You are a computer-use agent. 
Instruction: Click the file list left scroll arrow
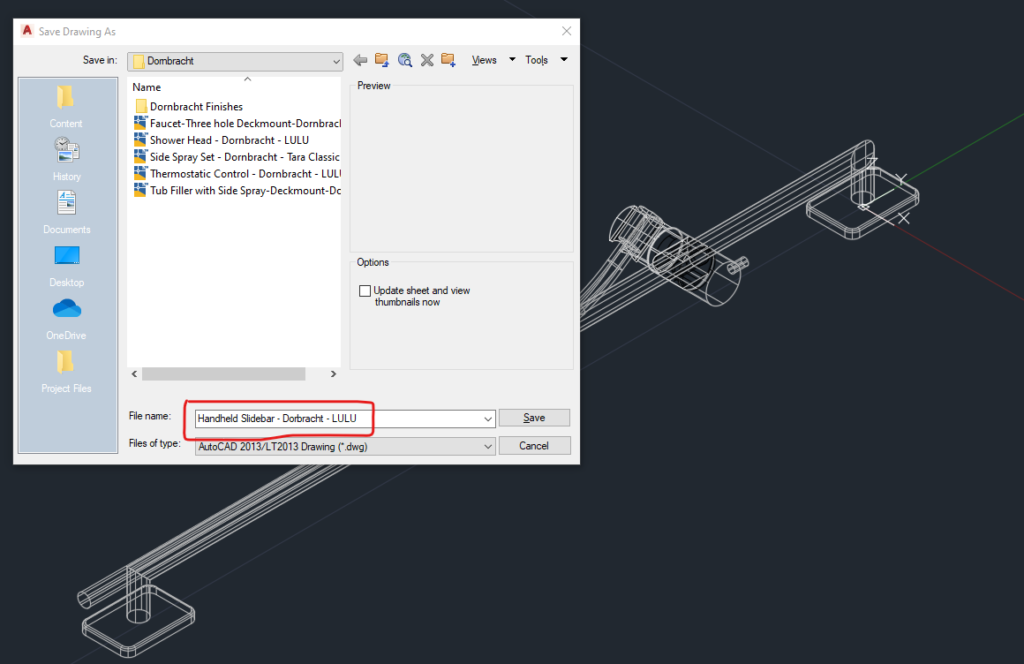(135, 373)
